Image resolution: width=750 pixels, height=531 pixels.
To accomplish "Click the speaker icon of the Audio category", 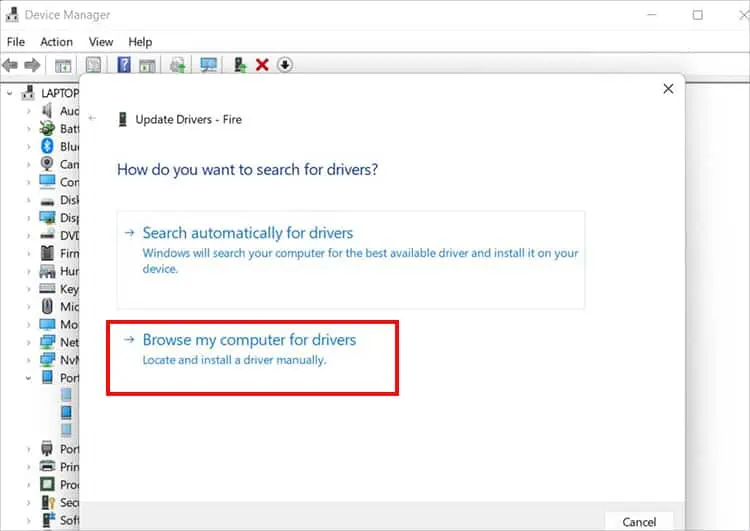I will [47, 111].
